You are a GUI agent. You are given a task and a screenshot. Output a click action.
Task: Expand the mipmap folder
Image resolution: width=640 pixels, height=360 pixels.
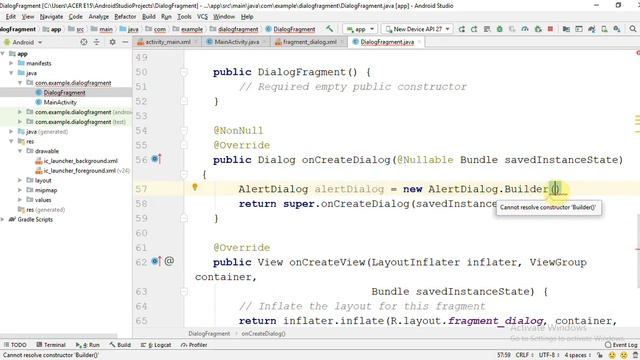pyautogui.click(x=20, y=190)
